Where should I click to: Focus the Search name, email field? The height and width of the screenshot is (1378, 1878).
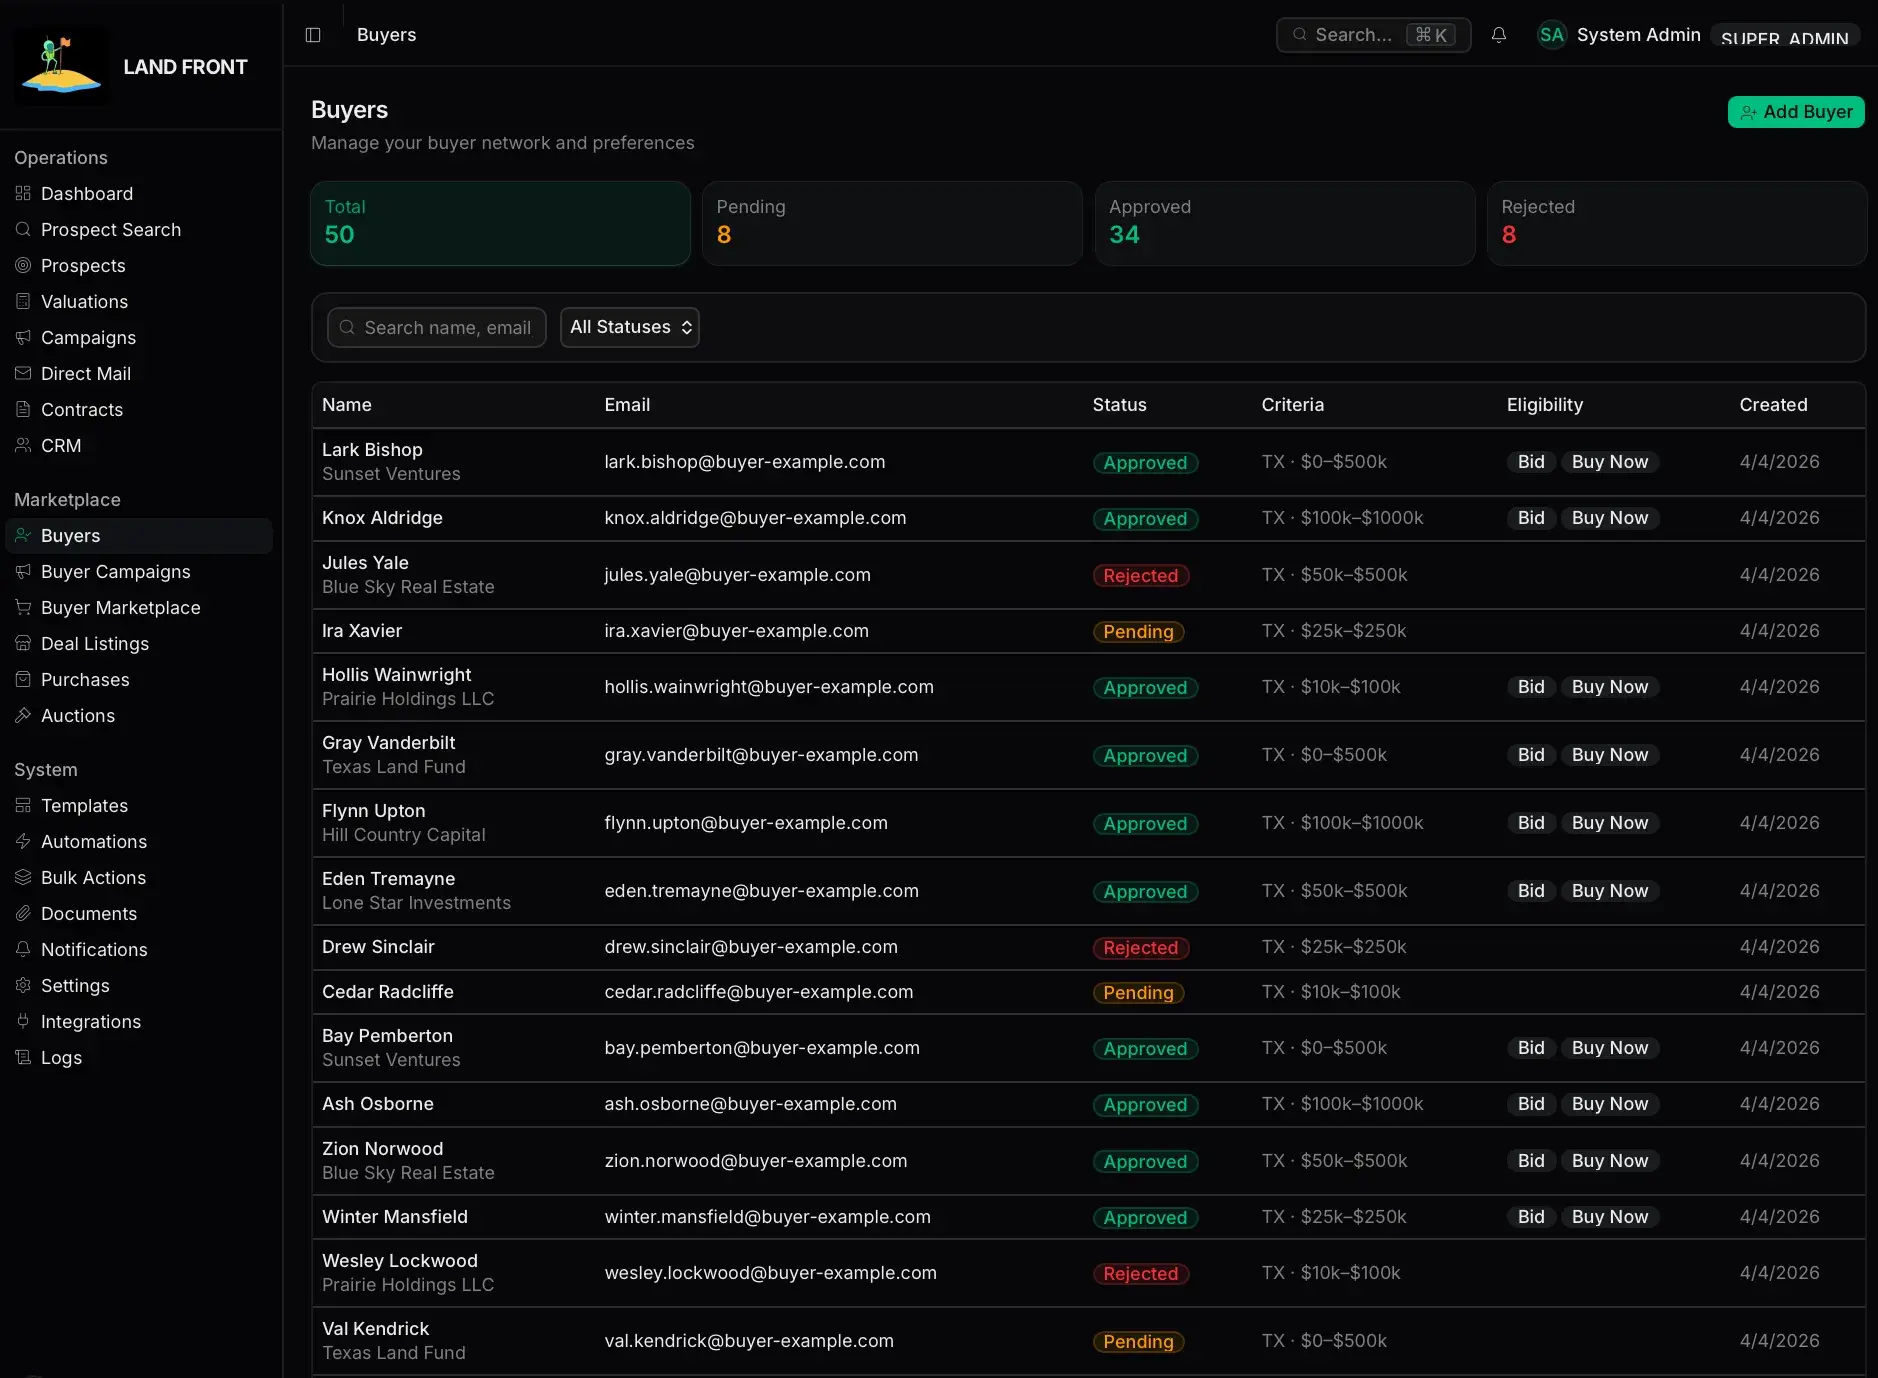(437, 327)
